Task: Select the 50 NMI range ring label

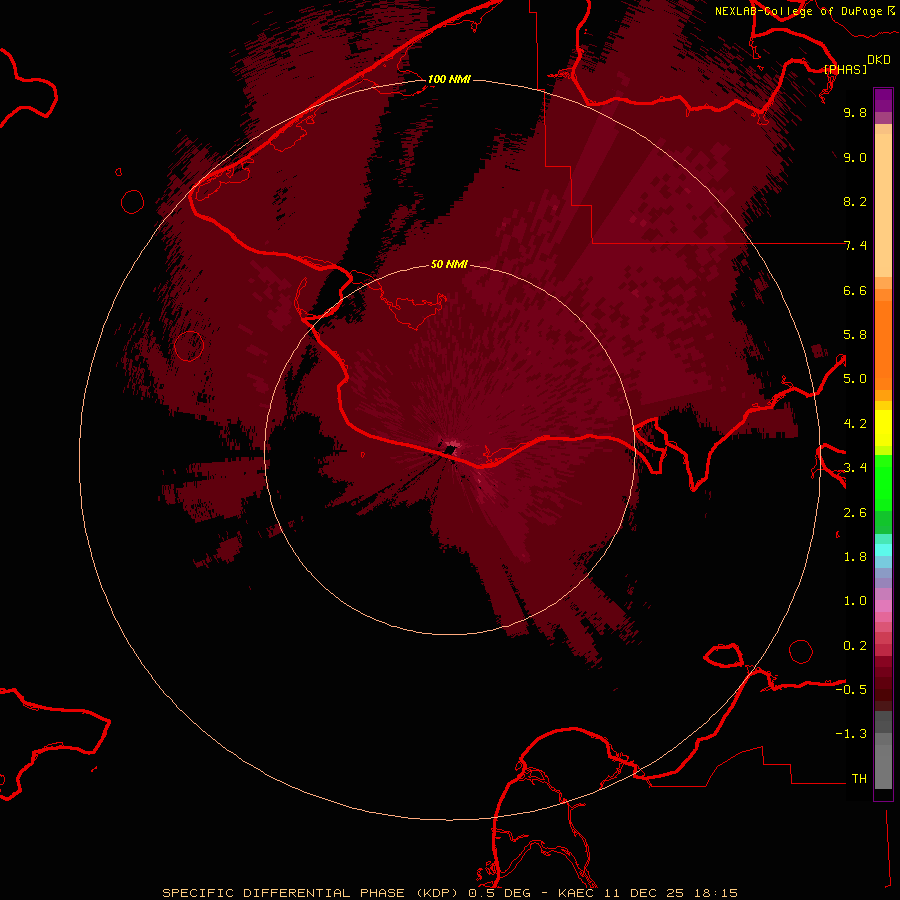Action: 449,264
